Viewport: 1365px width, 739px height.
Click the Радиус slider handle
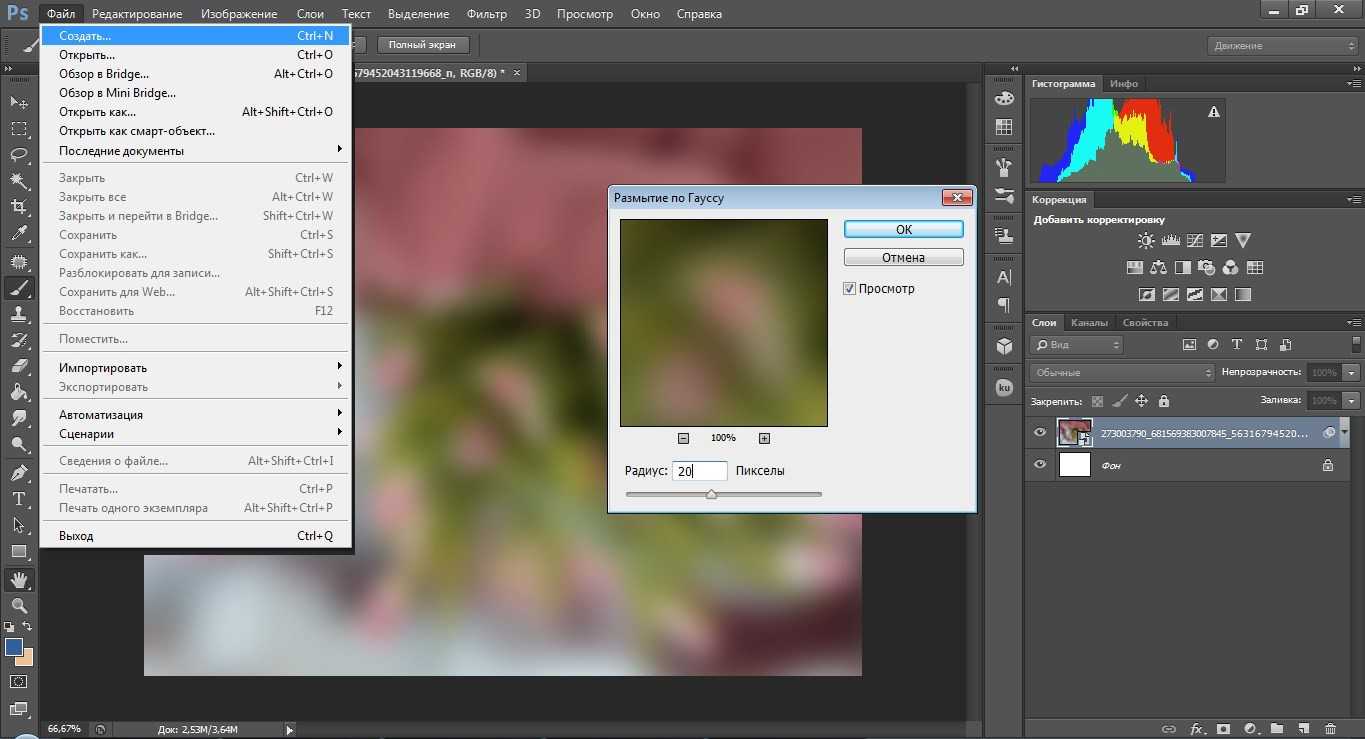coord(711,494)
